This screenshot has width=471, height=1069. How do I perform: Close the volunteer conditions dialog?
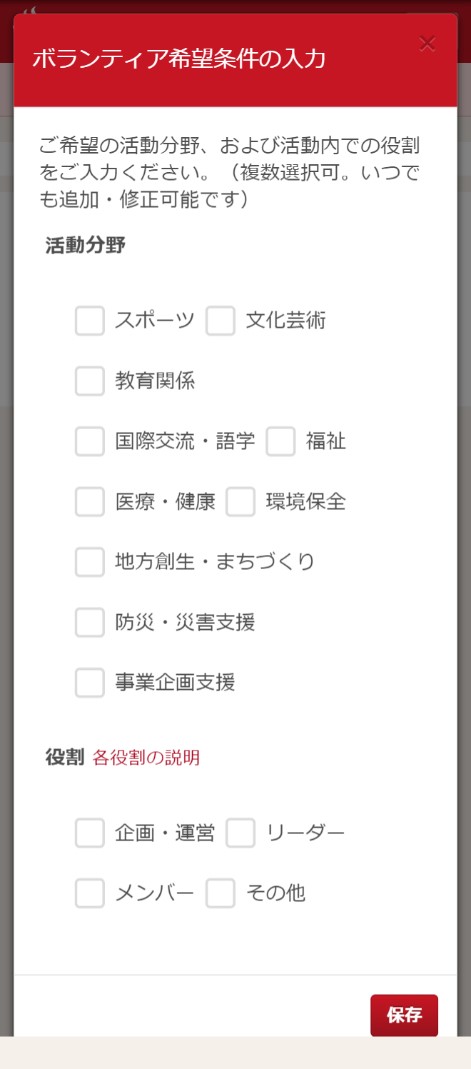[x=427, y=44]
